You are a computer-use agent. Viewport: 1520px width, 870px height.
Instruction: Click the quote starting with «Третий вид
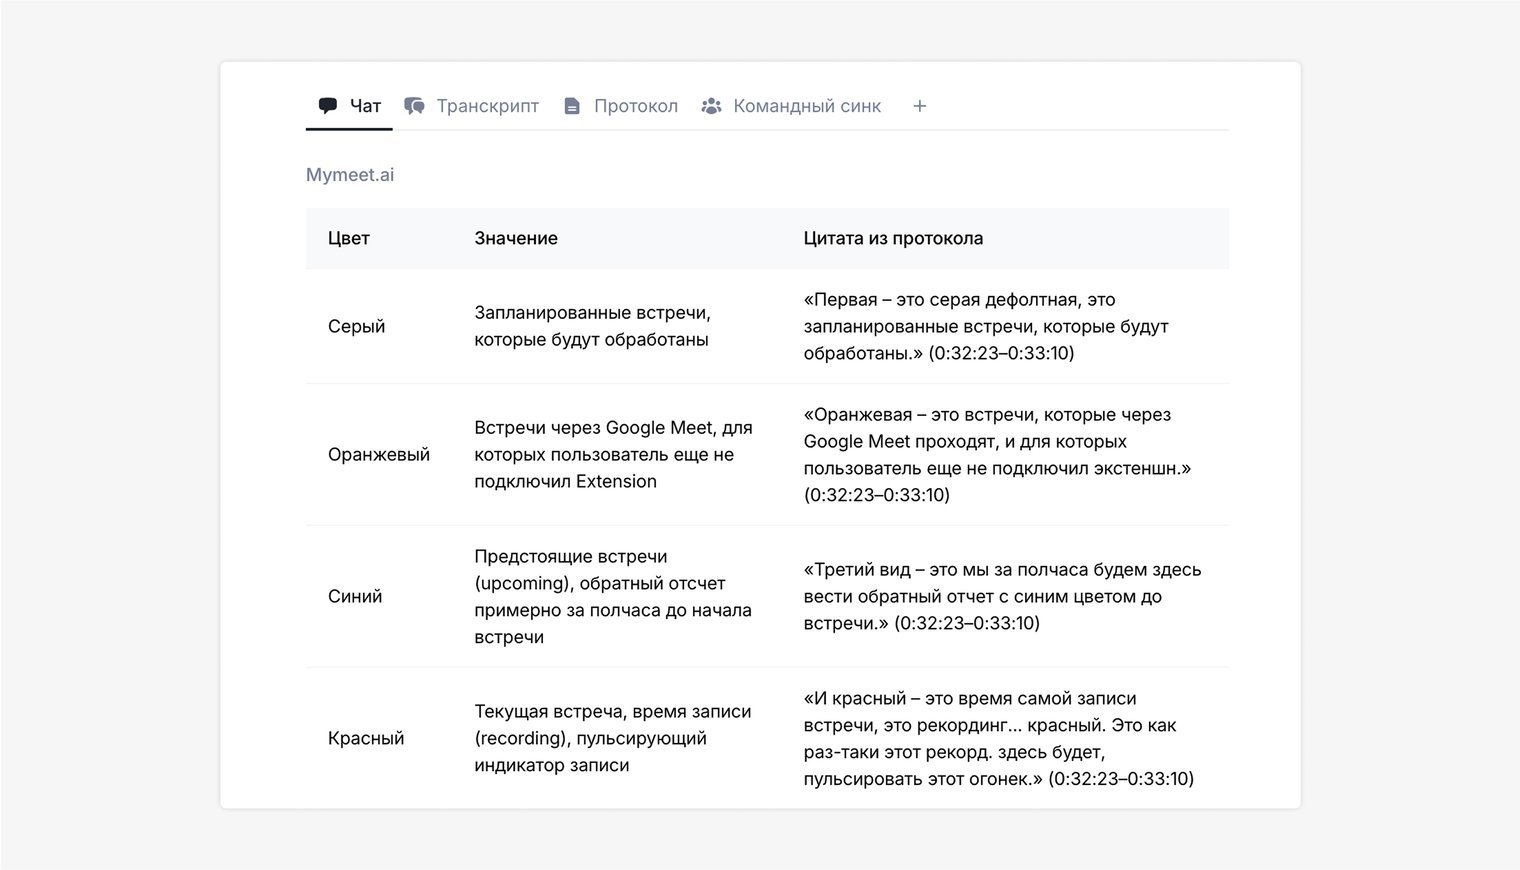tap(1002, 596)
